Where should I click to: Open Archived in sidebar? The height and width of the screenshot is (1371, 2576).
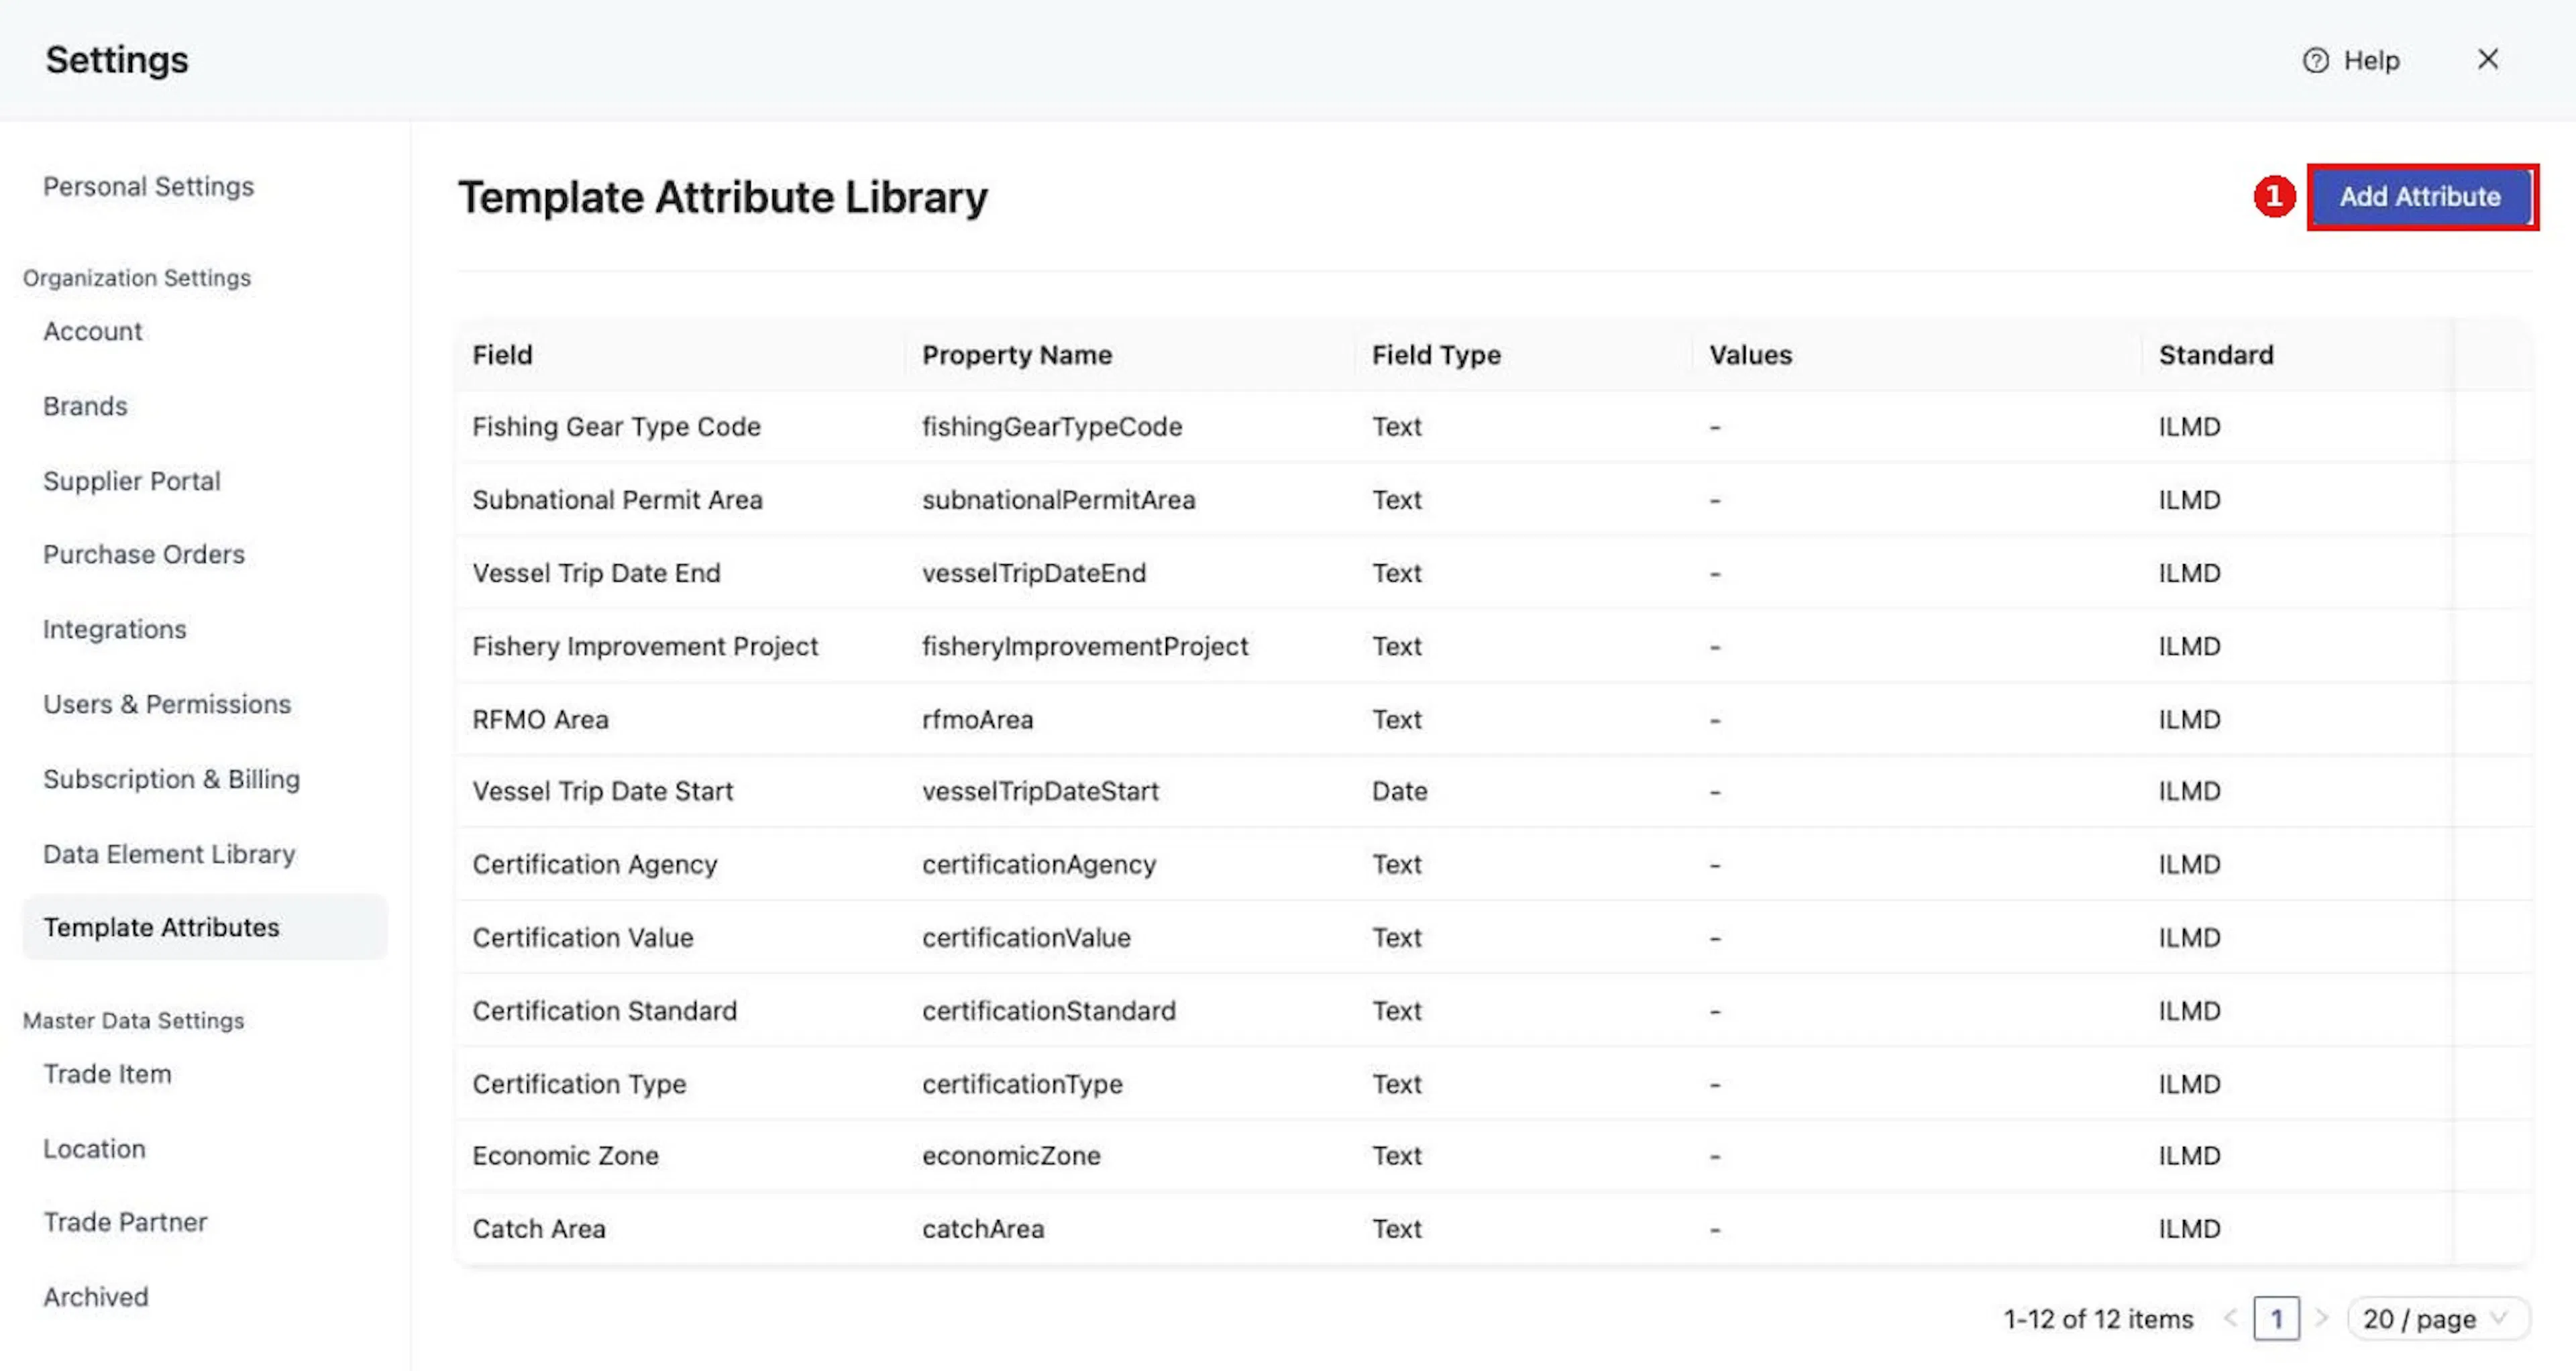95,1297
